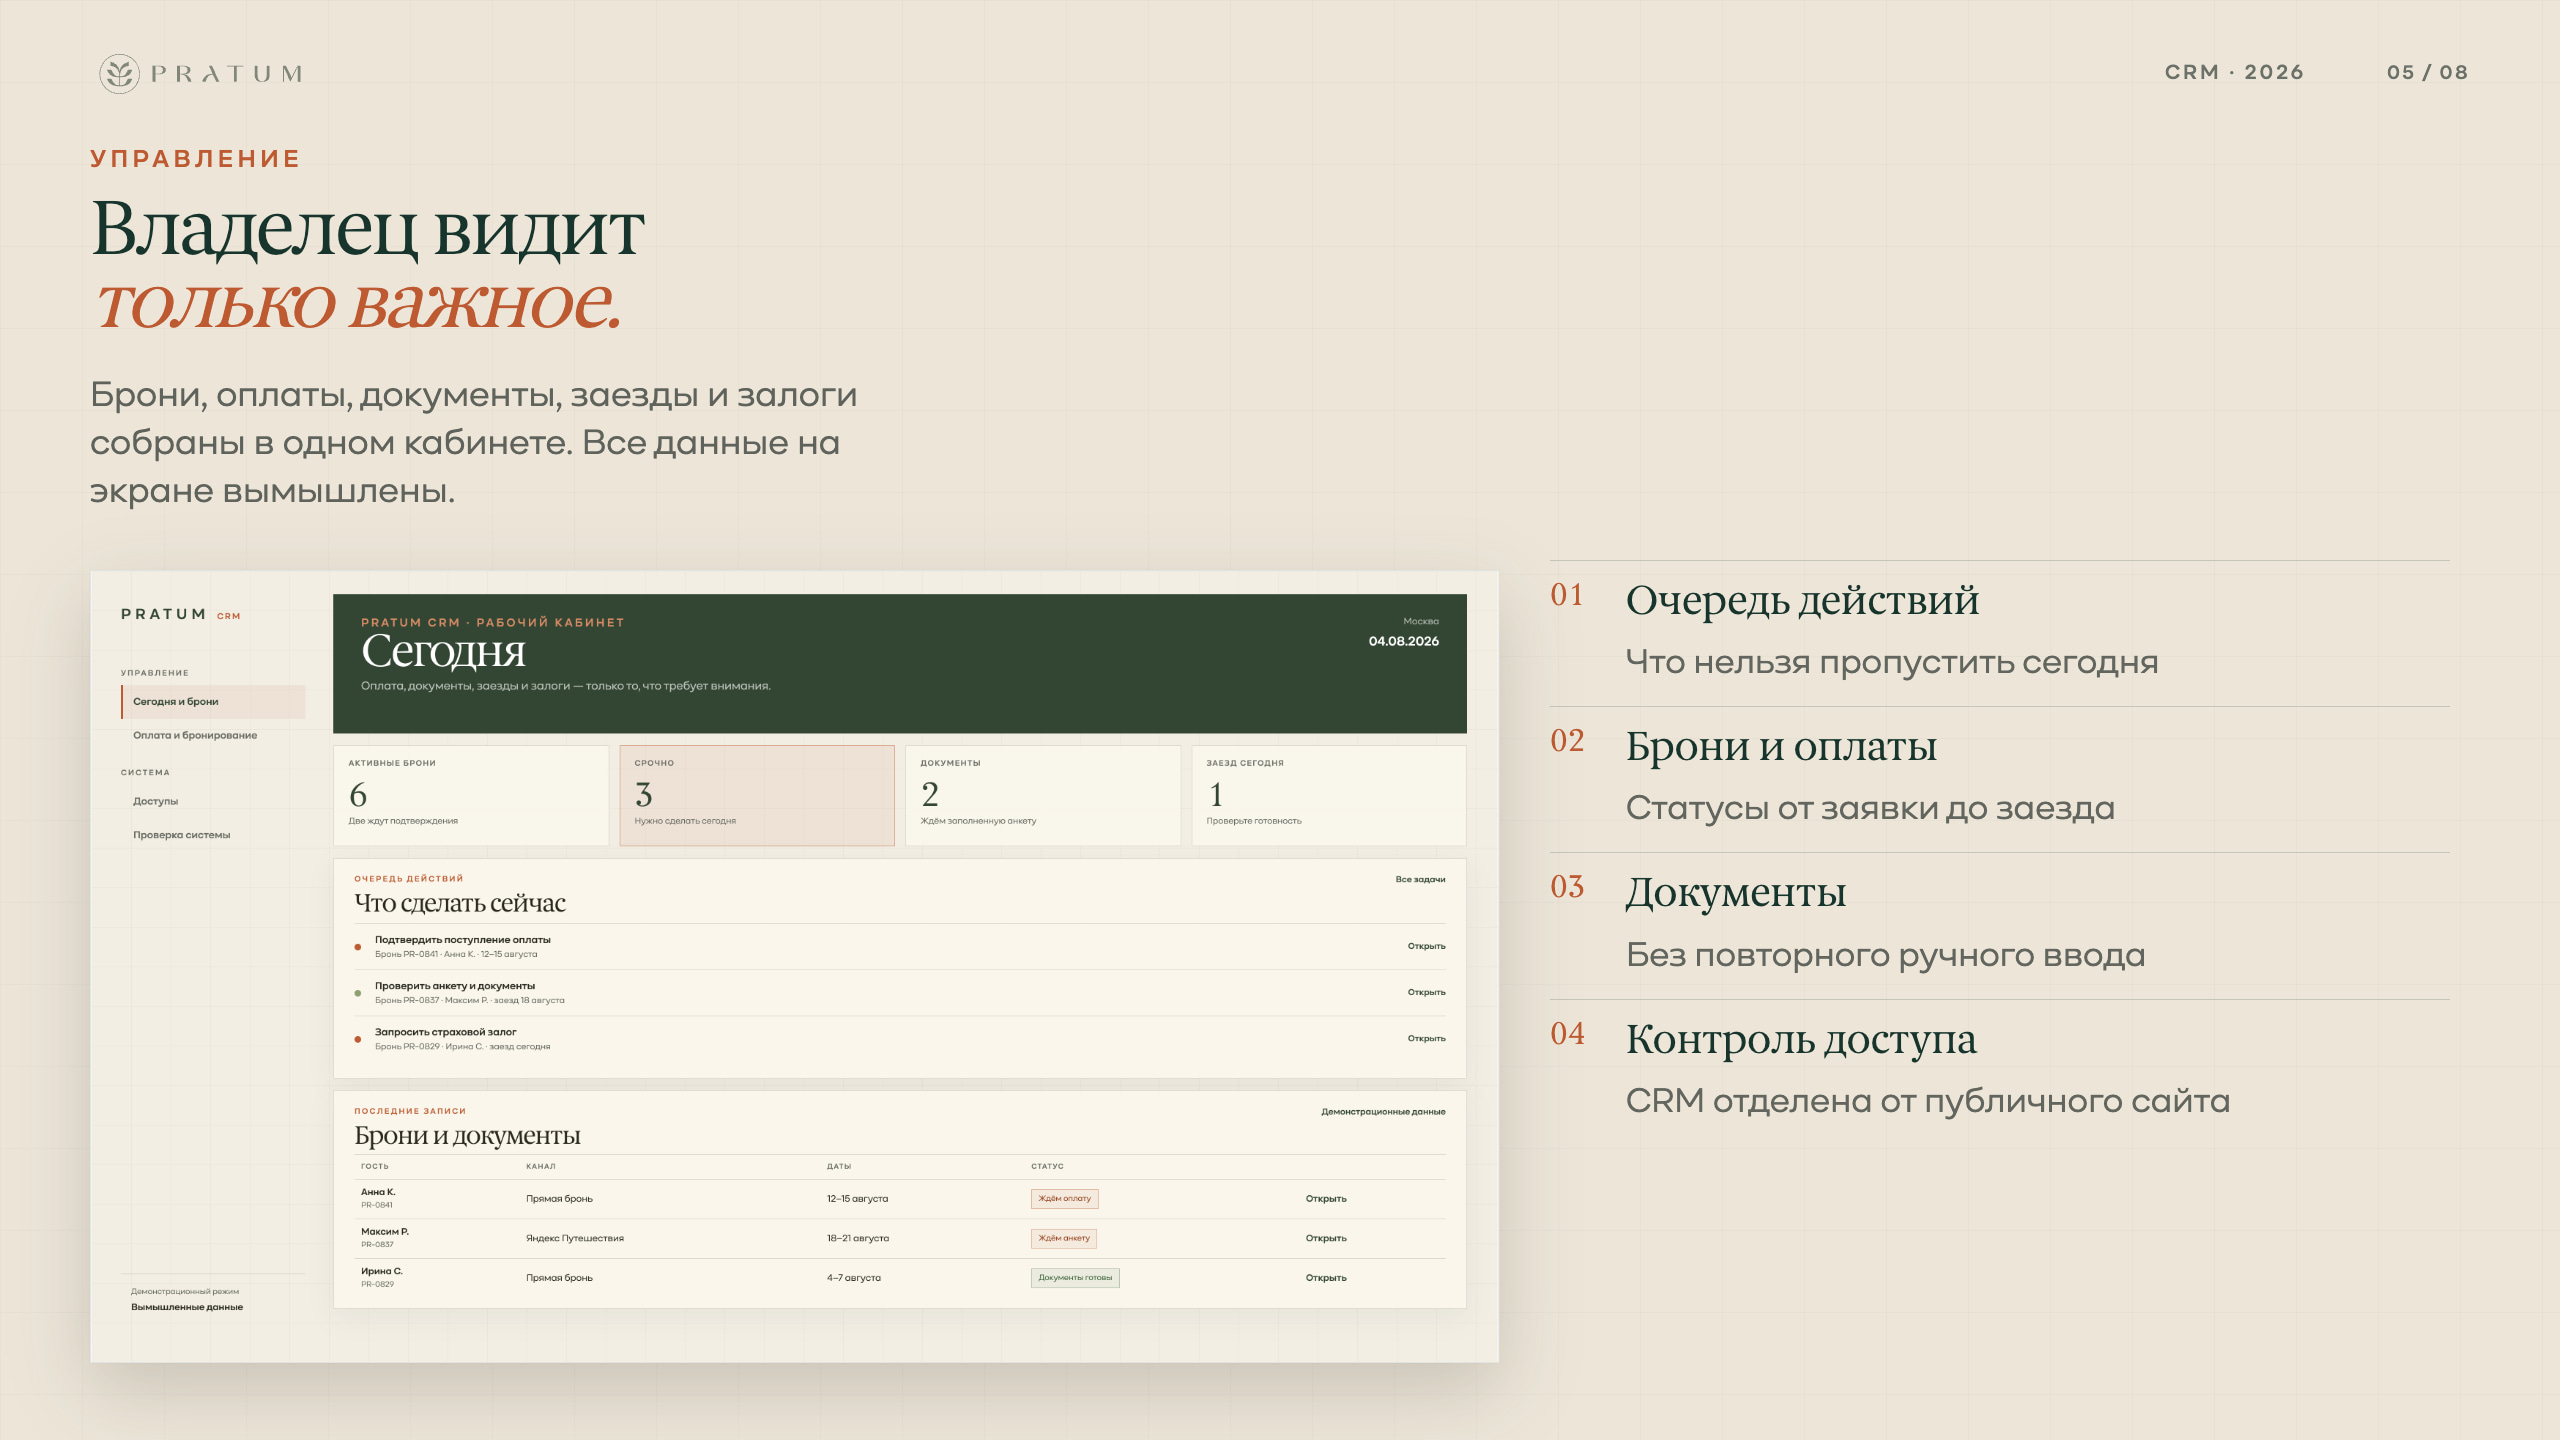2560x1440 pixels.
Task: Click the '18–21 августа' dates cell
Action: [858, 1238]
